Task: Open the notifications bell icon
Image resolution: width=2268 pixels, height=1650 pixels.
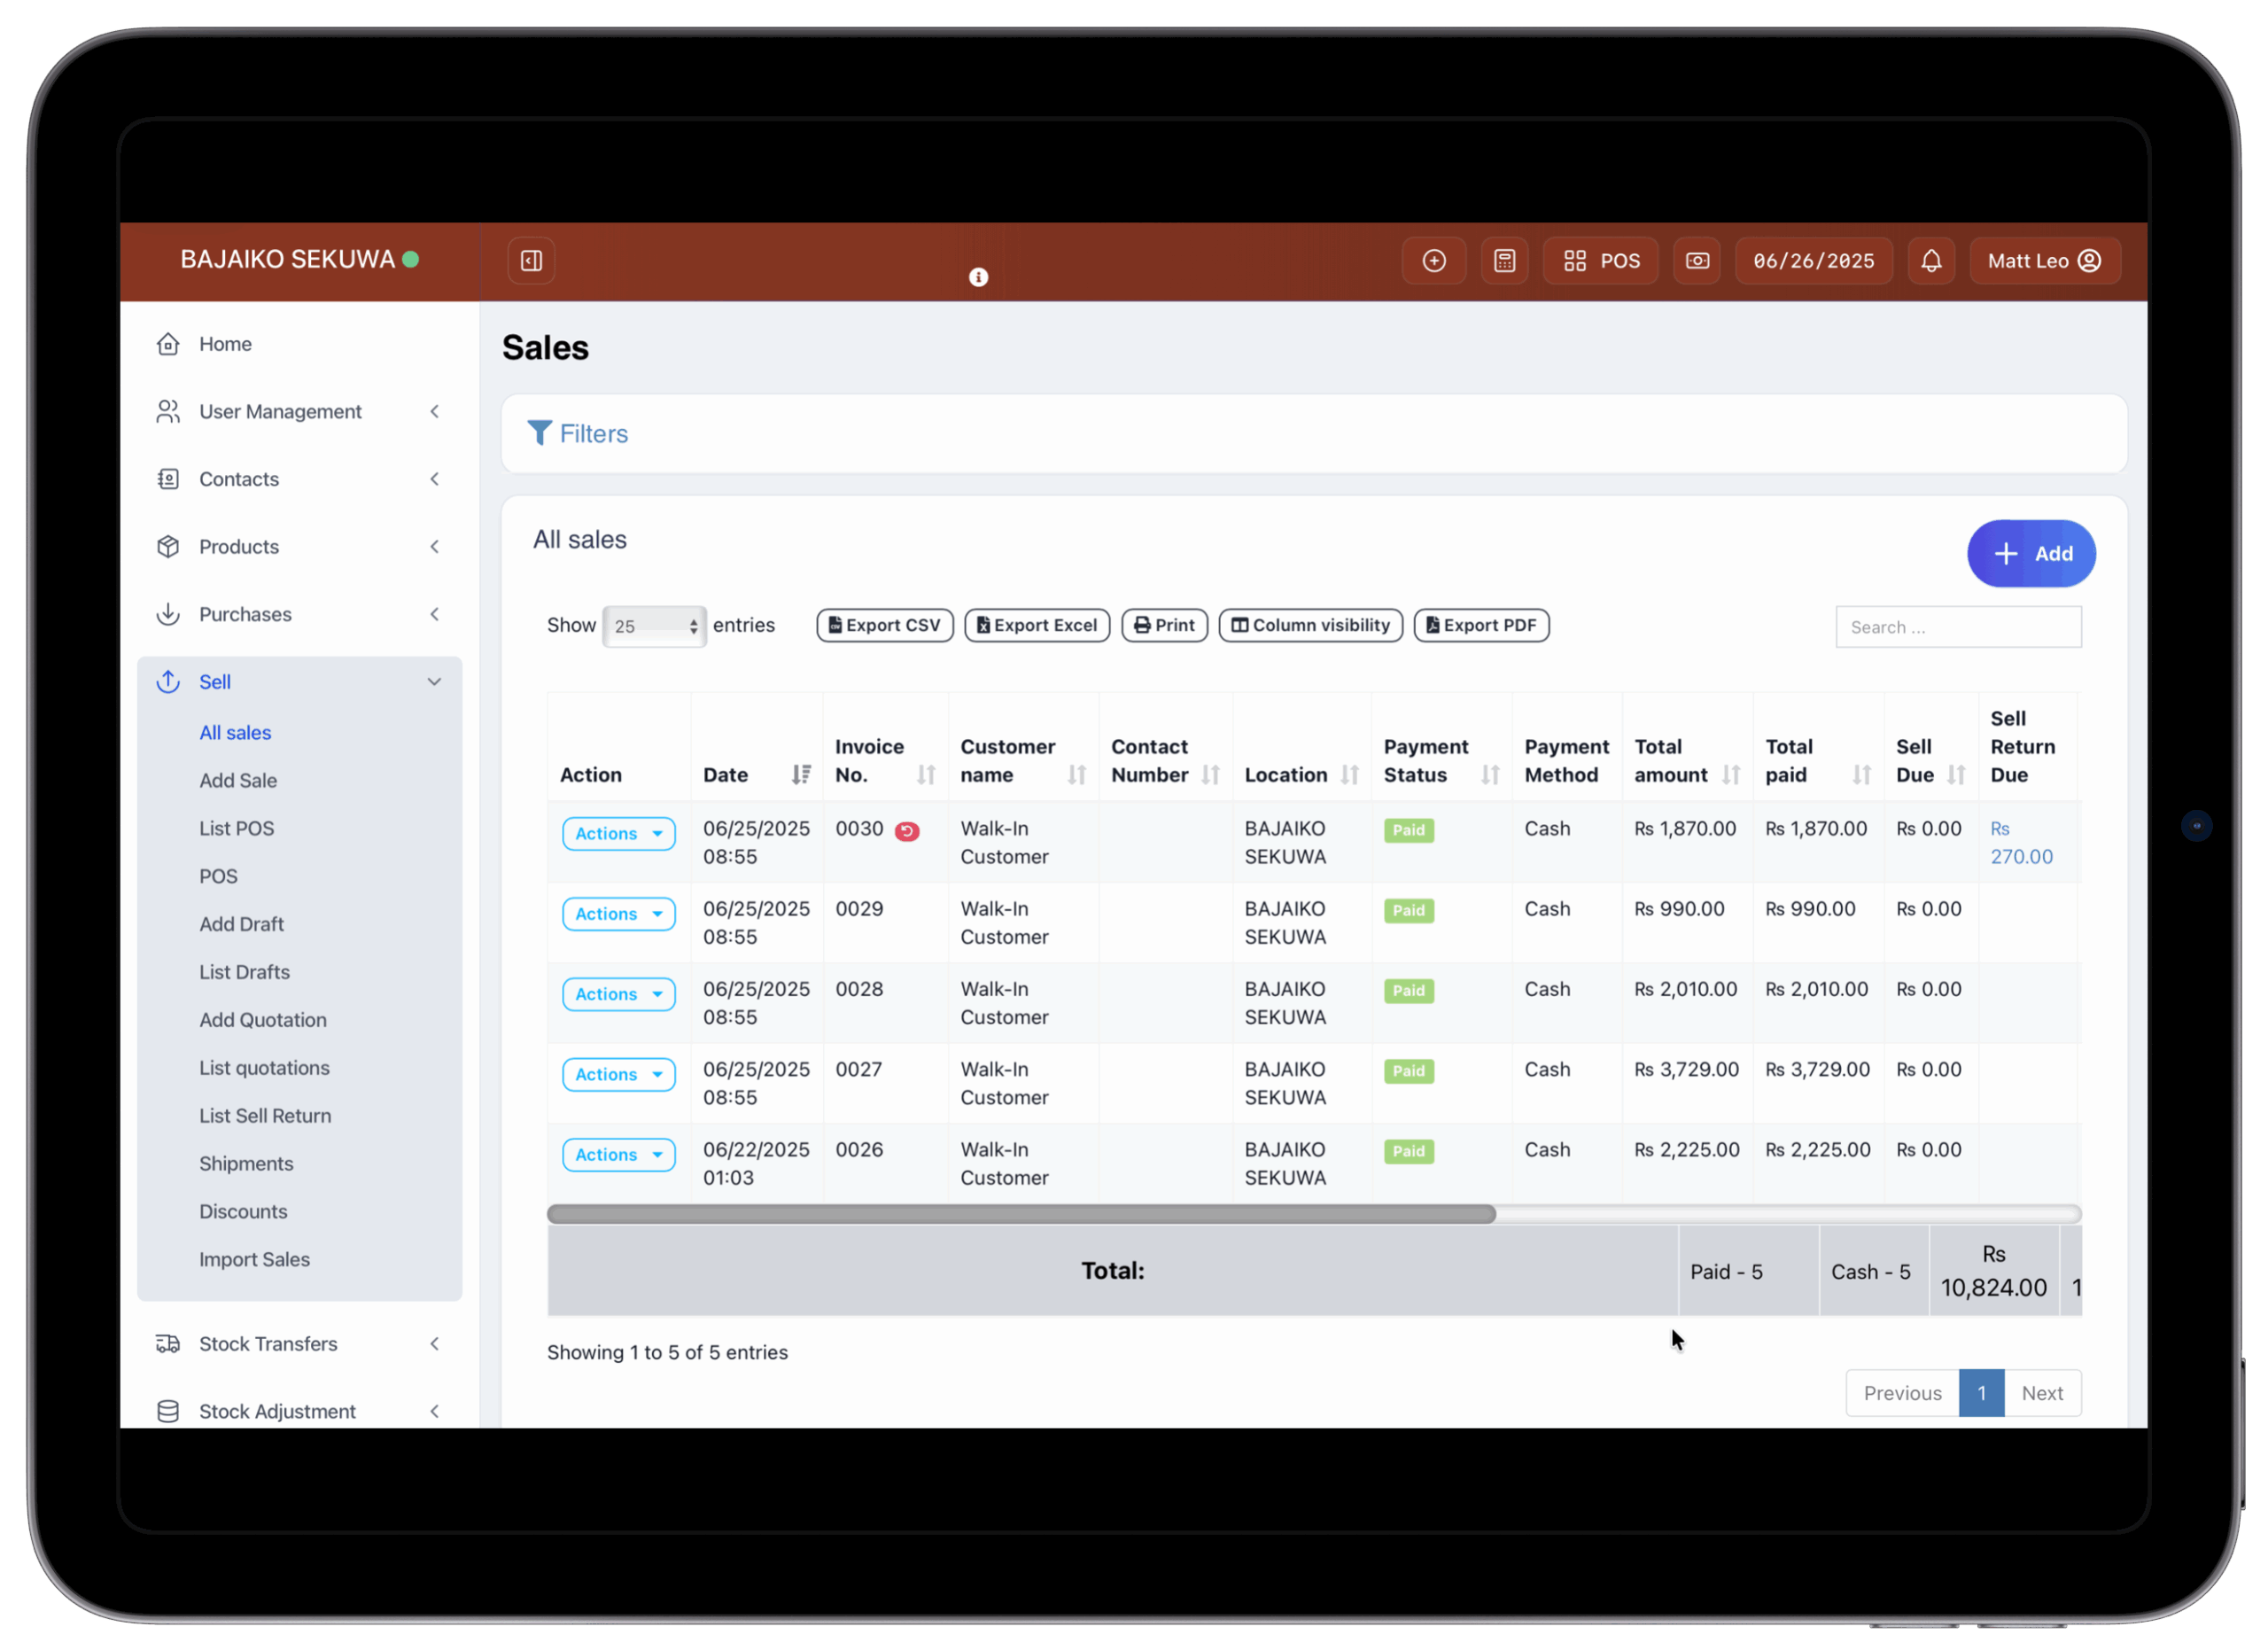Action: (x=1931, y=261)
